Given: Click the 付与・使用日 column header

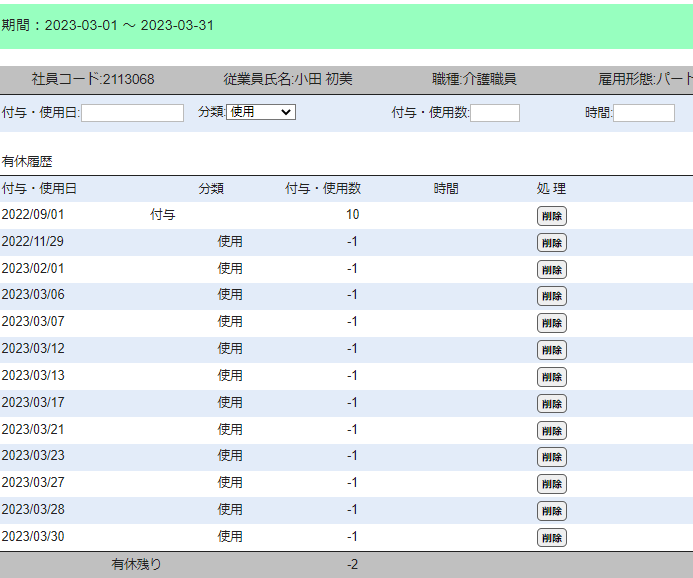Looking at the screenshot, I should pyautogui.click(x=39, y=188).
